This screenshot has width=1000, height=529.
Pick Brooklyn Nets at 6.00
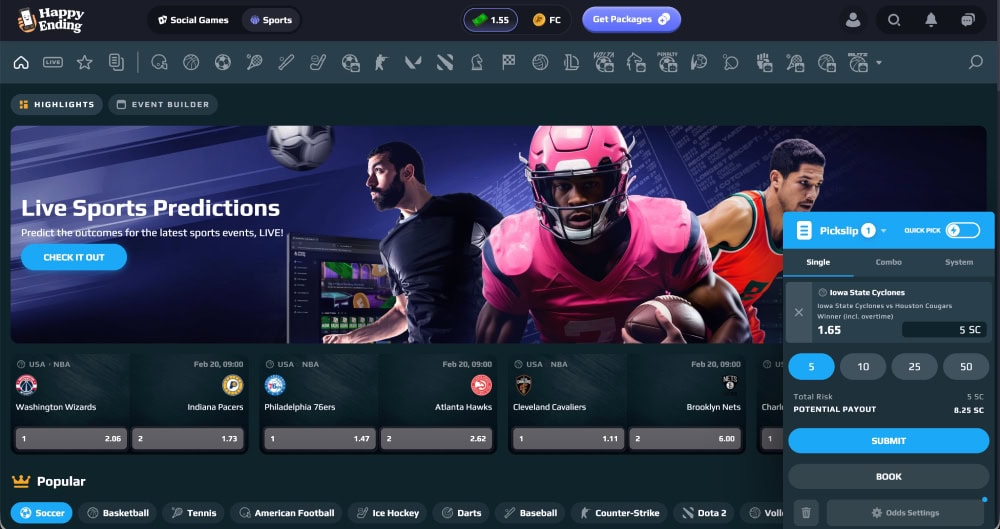685,438
